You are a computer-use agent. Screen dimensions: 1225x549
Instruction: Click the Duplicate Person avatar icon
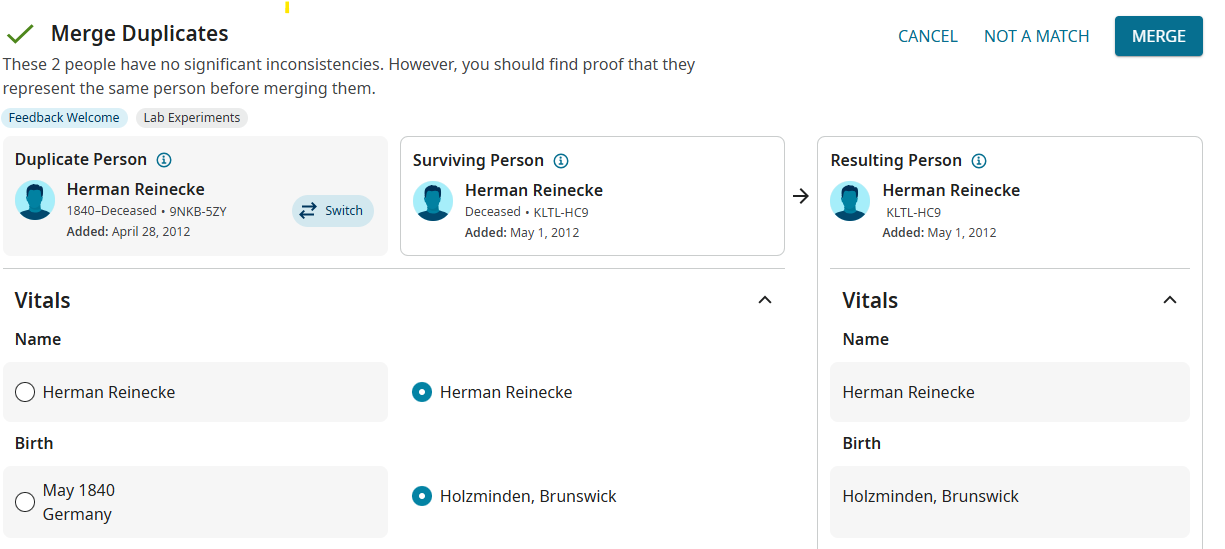35,200
